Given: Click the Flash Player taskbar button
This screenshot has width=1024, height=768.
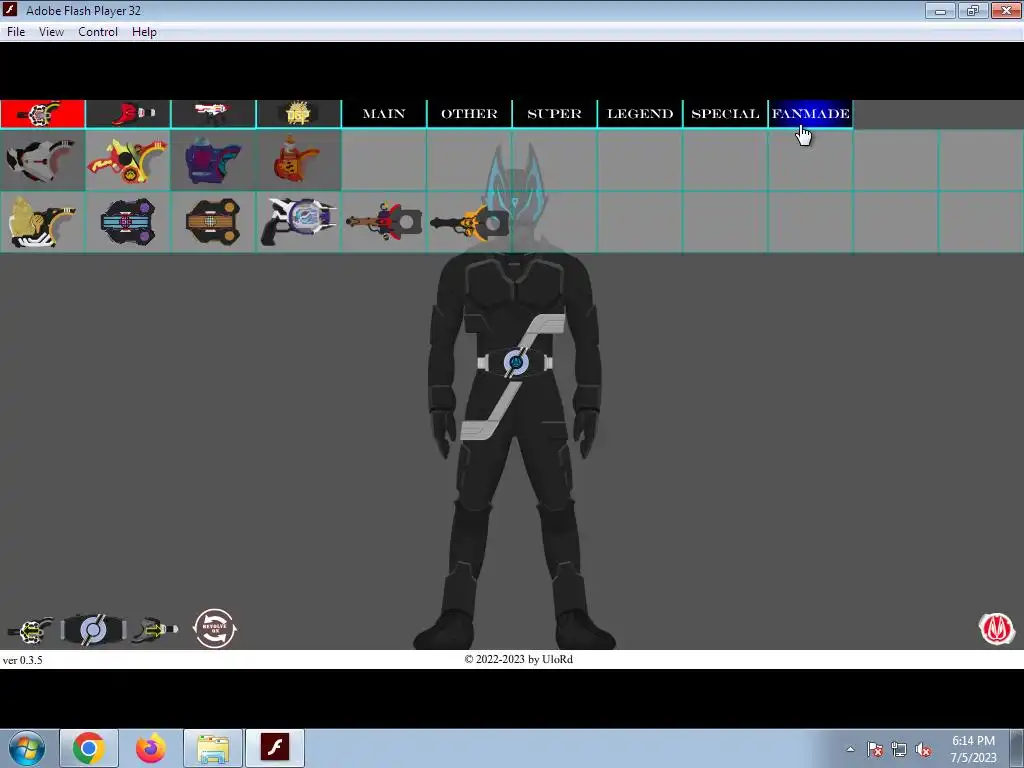Looking at the screenshot, I should pyautogui.click(x=275, y=748).
